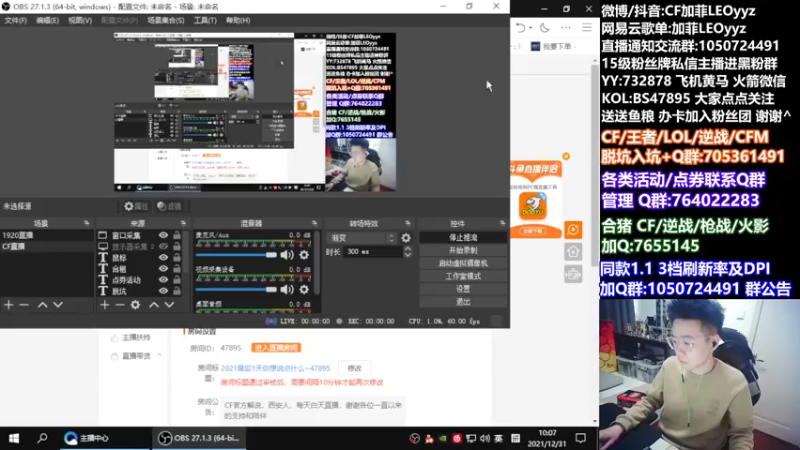
Task: Increase 时长 duration with up arrow
Action: coord(407,249)
